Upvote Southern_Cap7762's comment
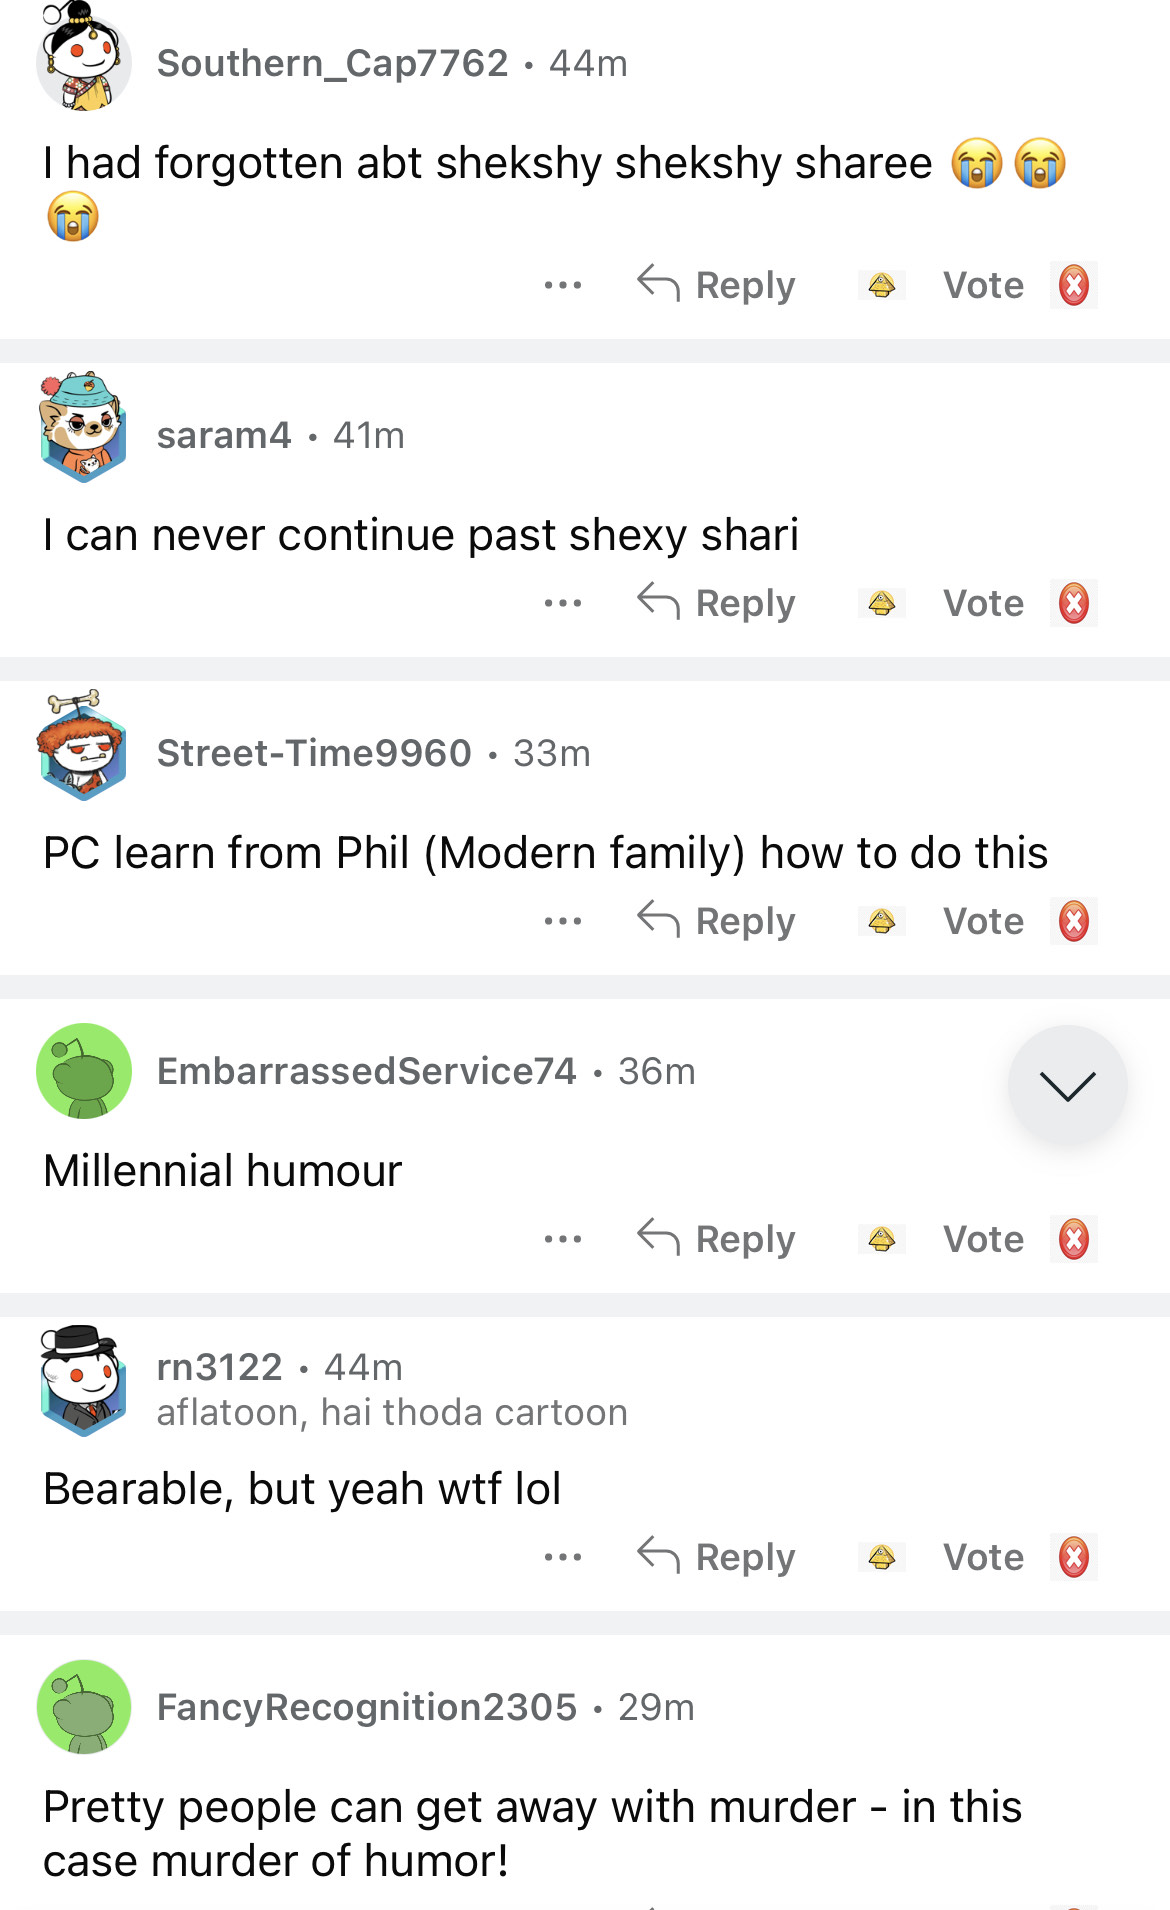 [x=881, y=286]
